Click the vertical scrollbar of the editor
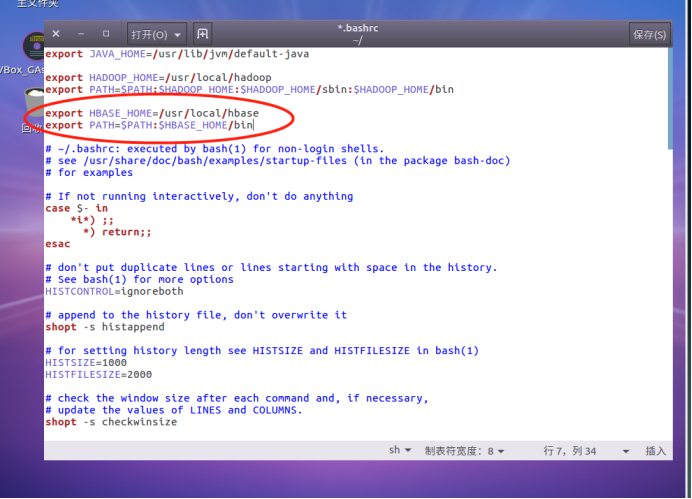 tap(670, 99)
